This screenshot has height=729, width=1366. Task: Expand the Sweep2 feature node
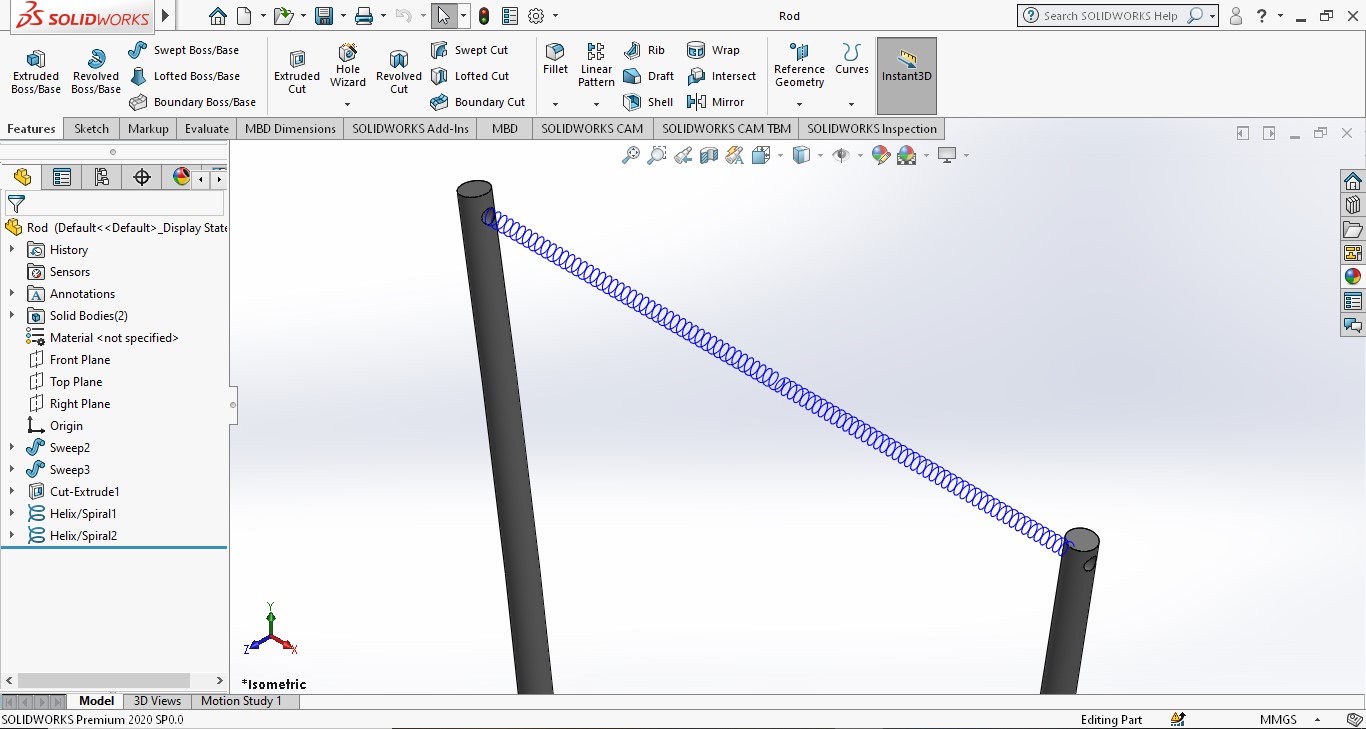pos(12,448)
